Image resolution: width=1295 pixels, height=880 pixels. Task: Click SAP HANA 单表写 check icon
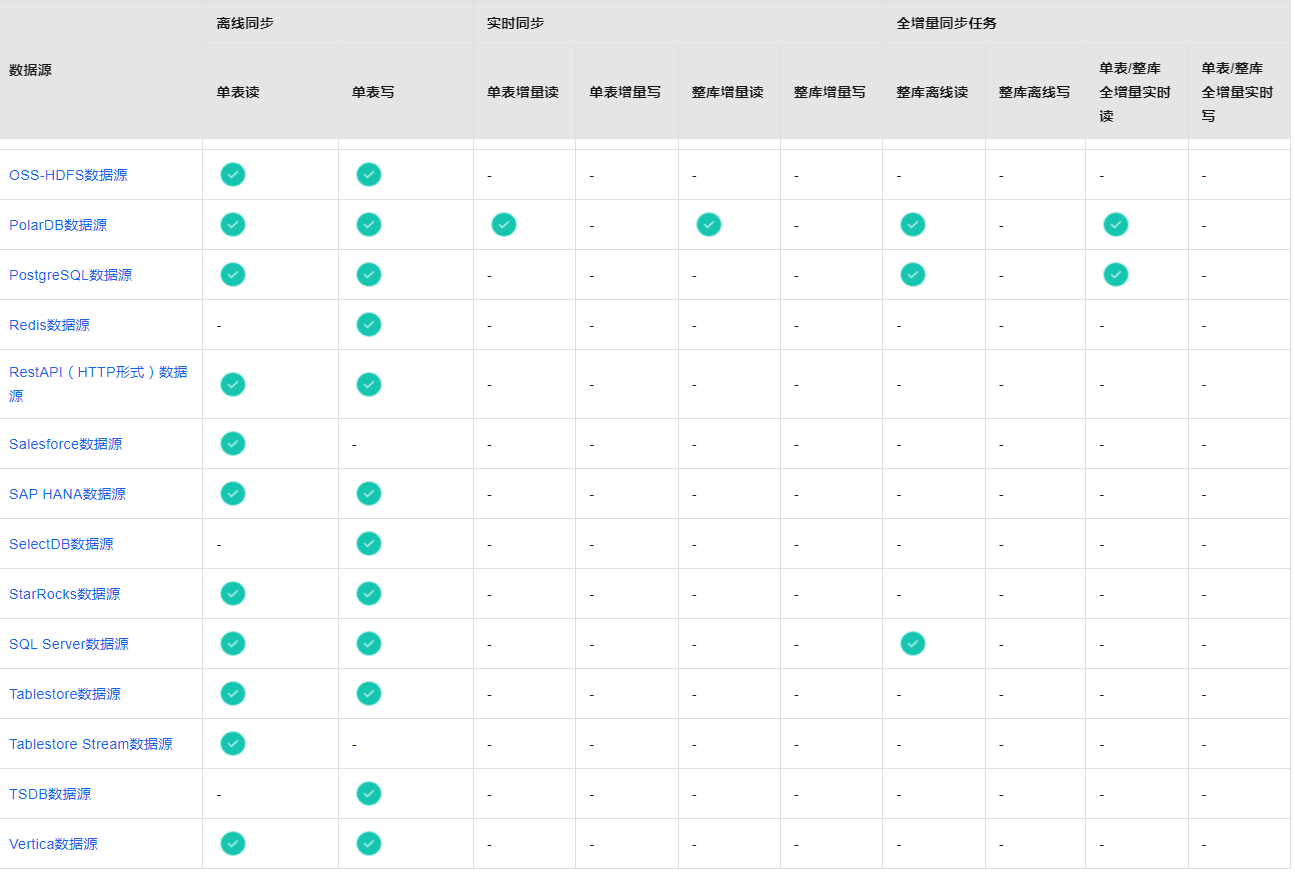tap(369, 493)
